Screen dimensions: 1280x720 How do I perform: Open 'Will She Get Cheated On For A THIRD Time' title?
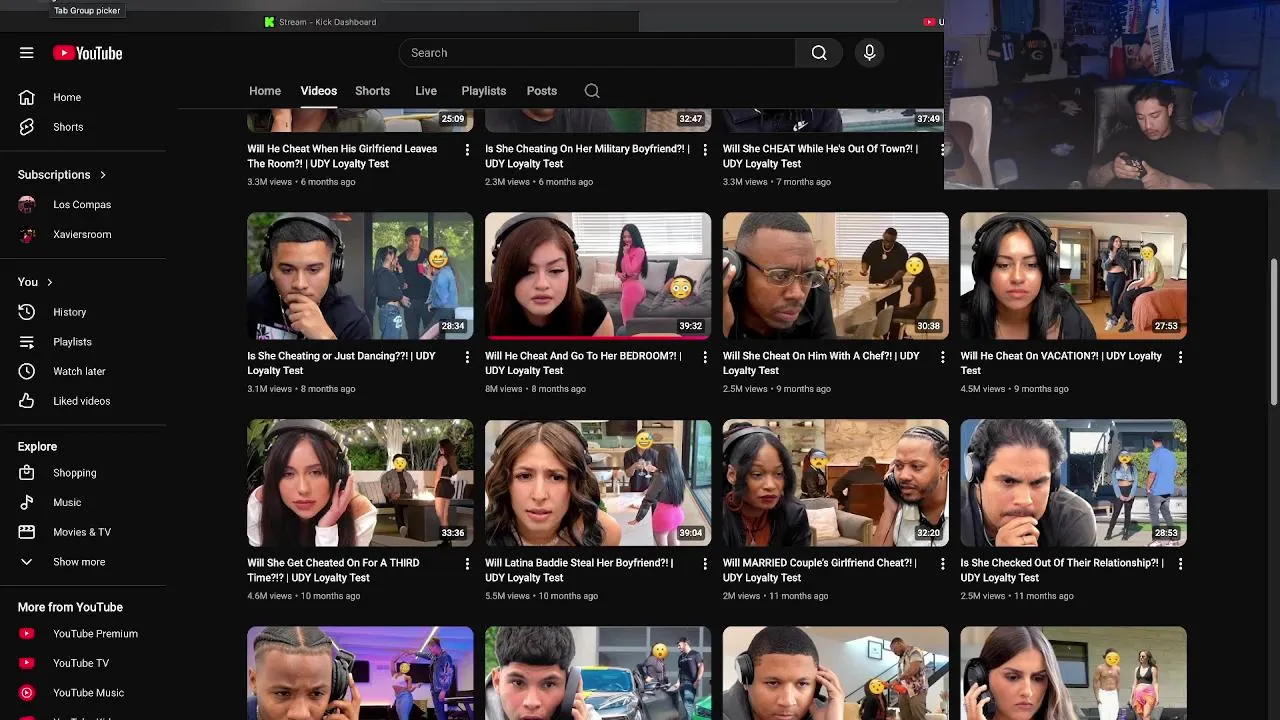tap(333, 570)
